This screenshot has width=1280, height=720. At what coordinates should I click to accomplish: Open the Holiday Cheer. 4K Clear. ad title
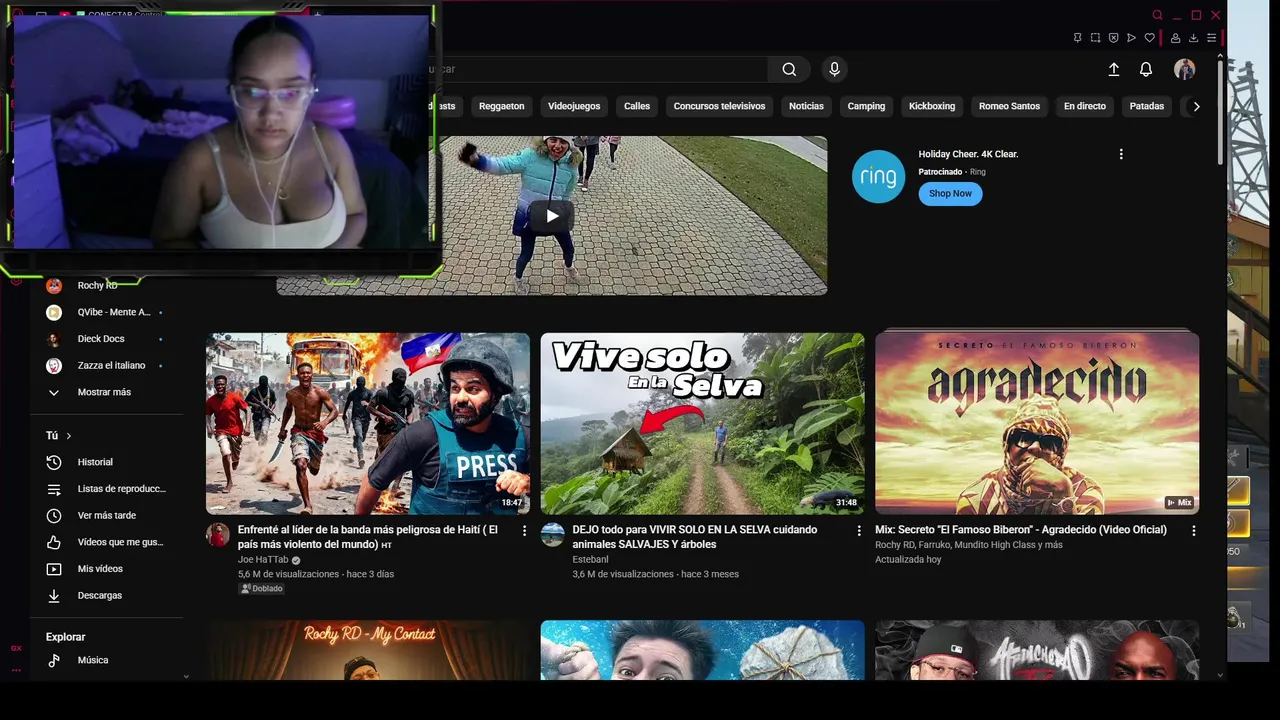(968, 154)
